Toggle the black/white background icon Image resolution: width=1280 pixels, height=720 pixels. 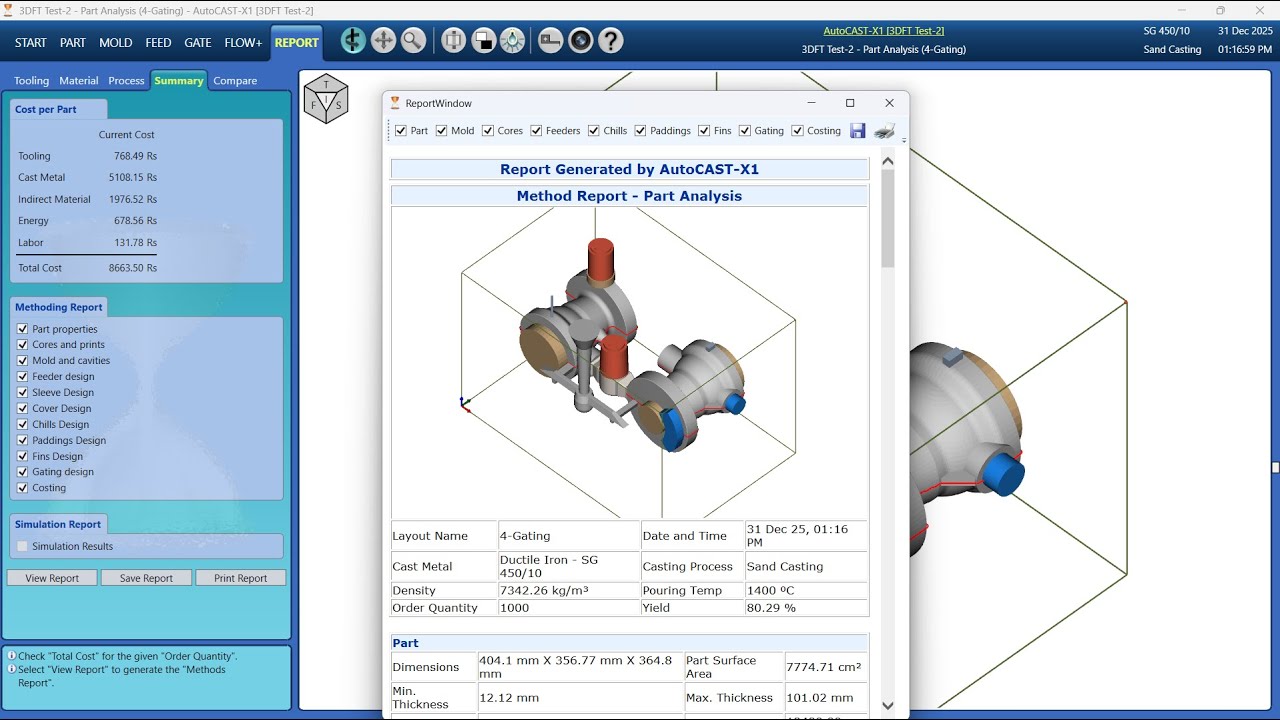click(483, 41)
